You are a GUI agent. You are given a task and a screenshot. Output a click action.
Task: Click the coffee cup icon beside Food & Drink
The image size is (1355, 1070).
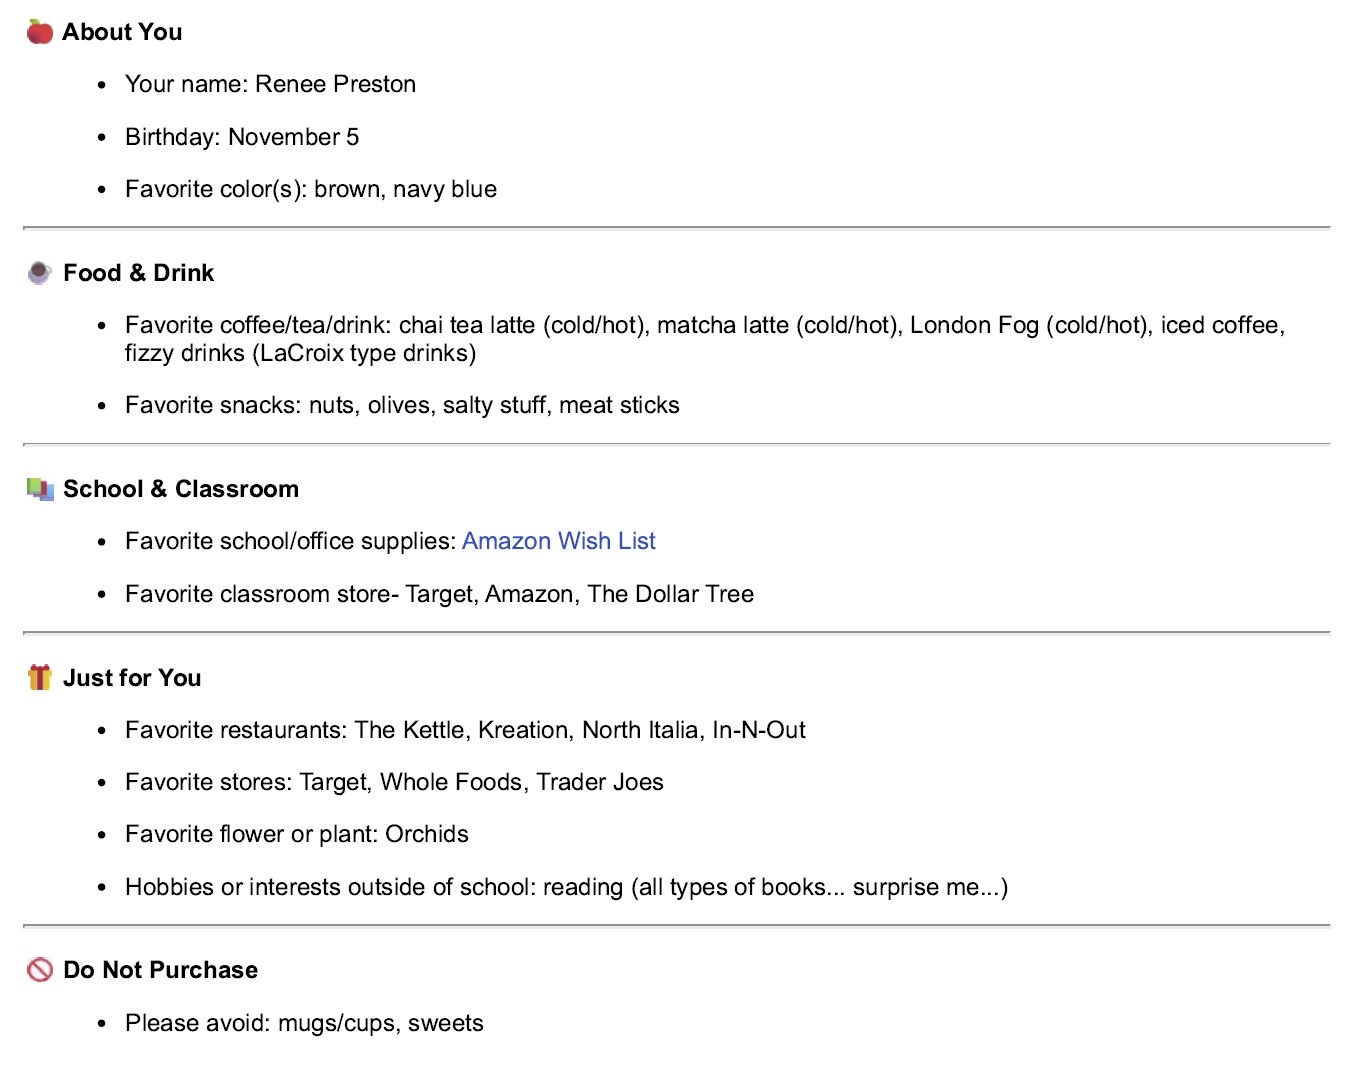coord(40,273)
